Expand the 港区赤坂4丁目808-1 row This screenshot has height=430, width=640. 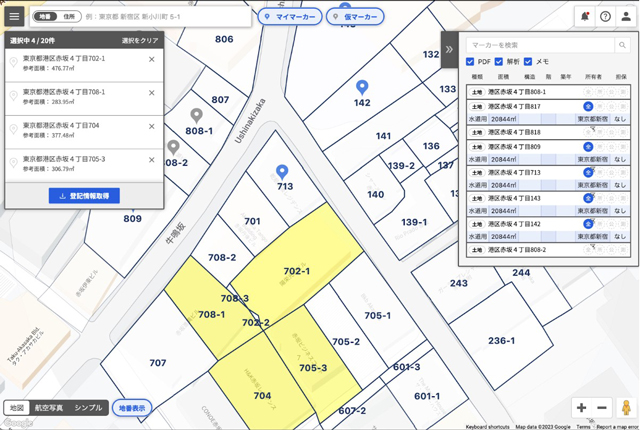click(x=548, y=92)
